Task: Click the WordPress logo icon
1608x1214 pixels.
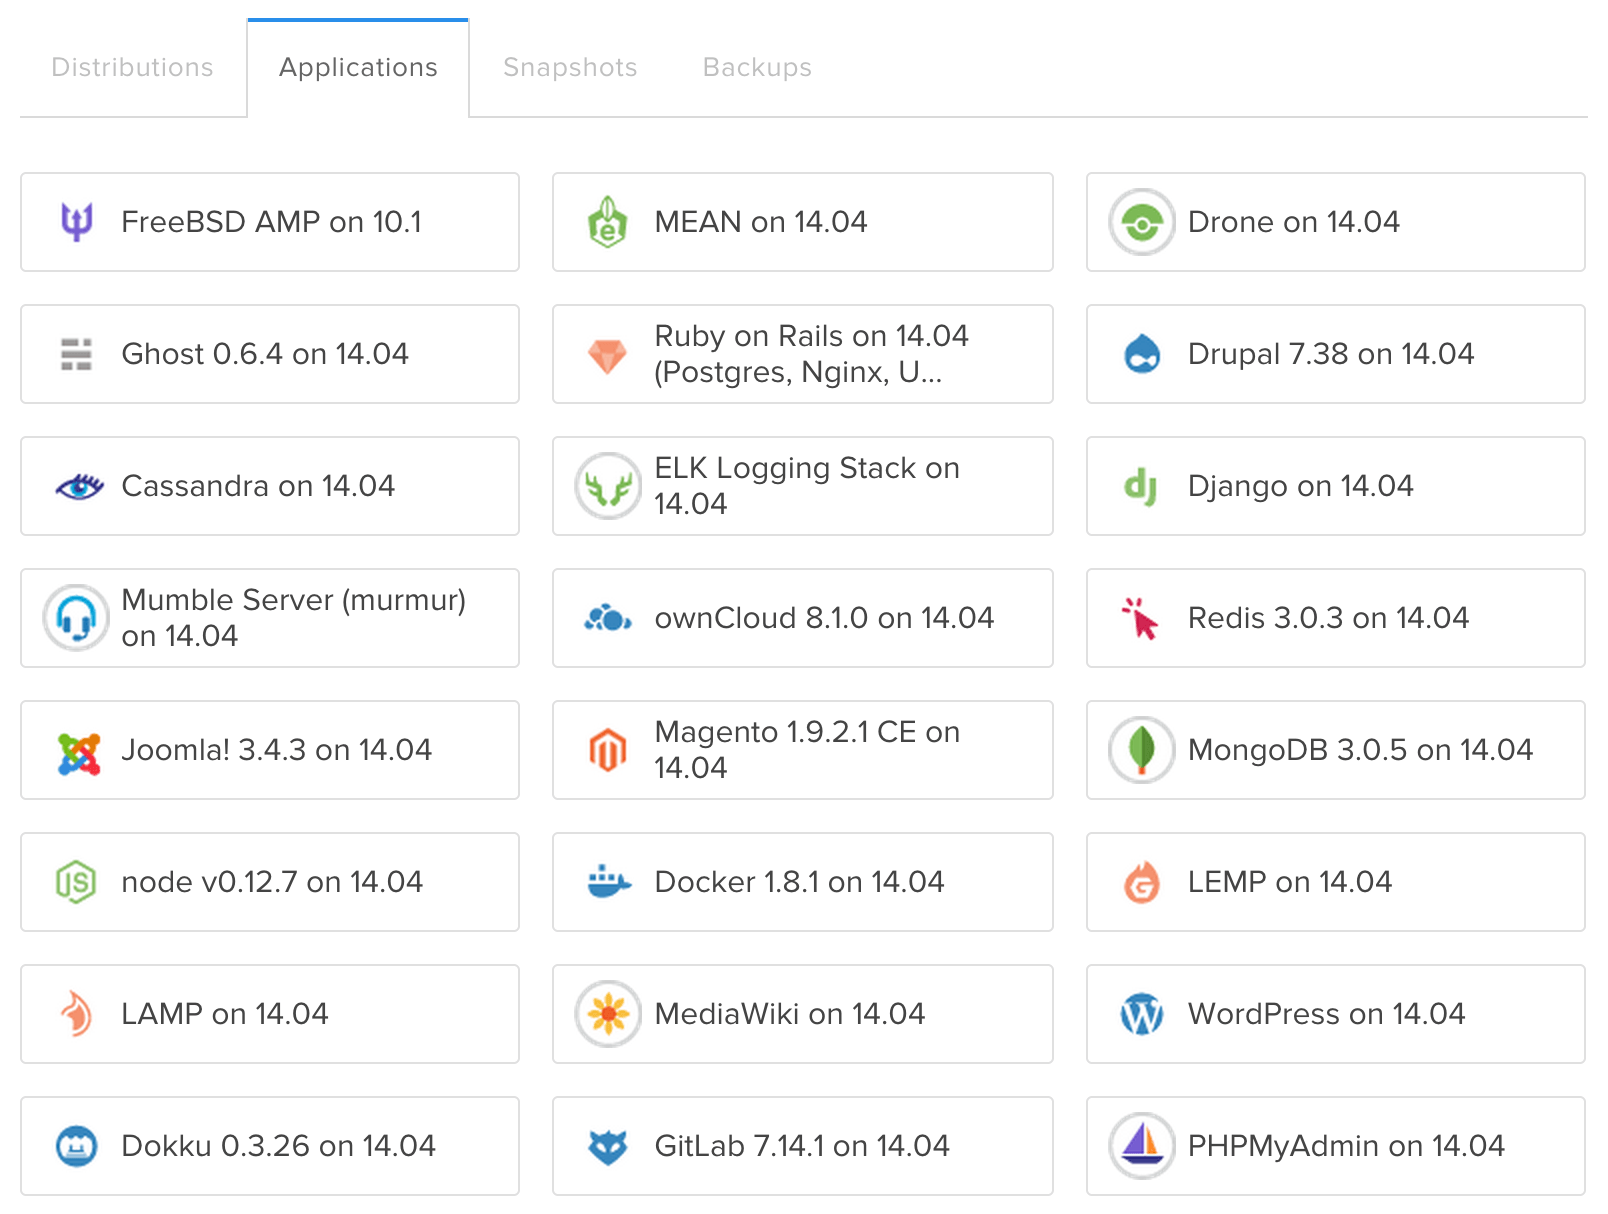Action: (1141, 1014)
